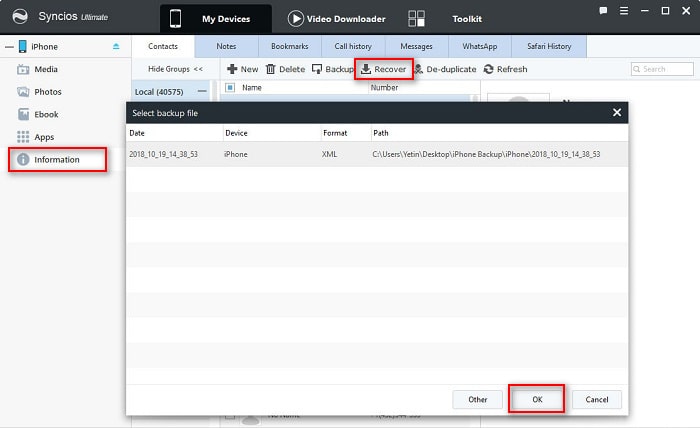Image resolution: width=700 pixels, height=428 pixels.
Task: Click the Number column header
Action: coord(384,87)
